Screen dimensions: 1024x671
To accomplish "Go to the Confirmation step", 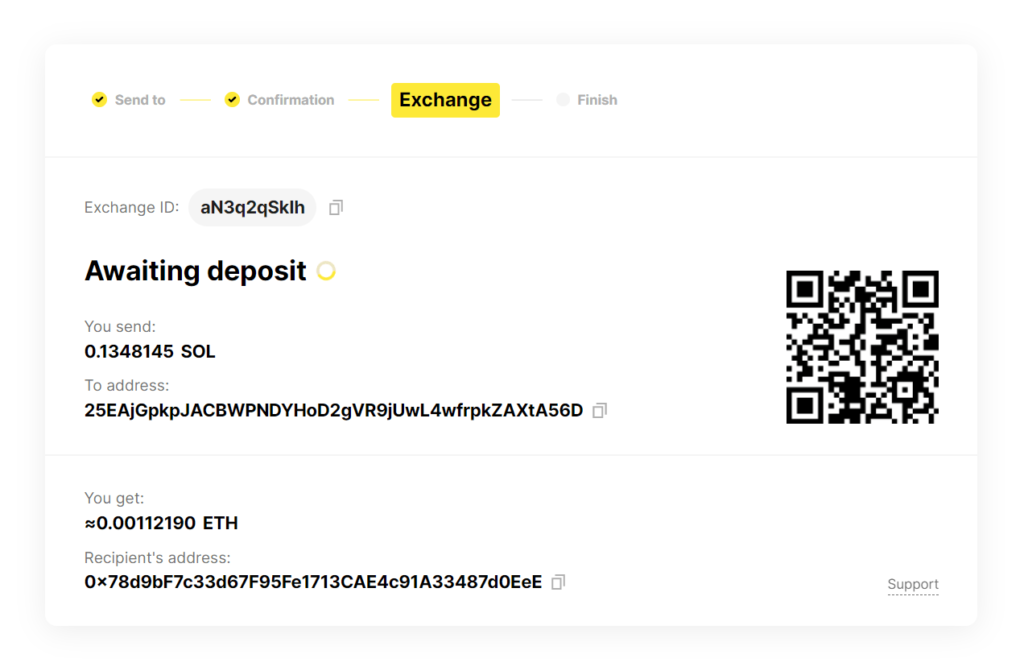I will point(291,100).
